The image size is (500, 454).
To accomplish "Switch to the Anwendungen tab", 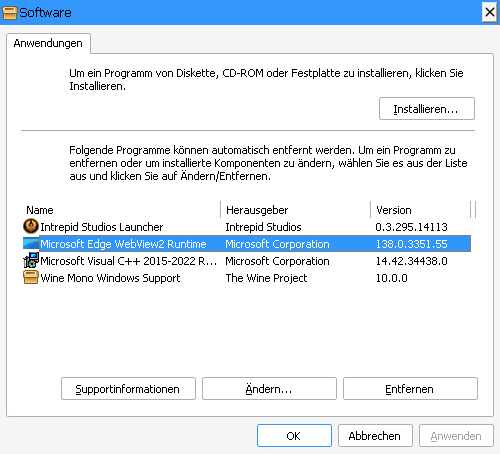I will pyautogui.click(x=48, y=43).
